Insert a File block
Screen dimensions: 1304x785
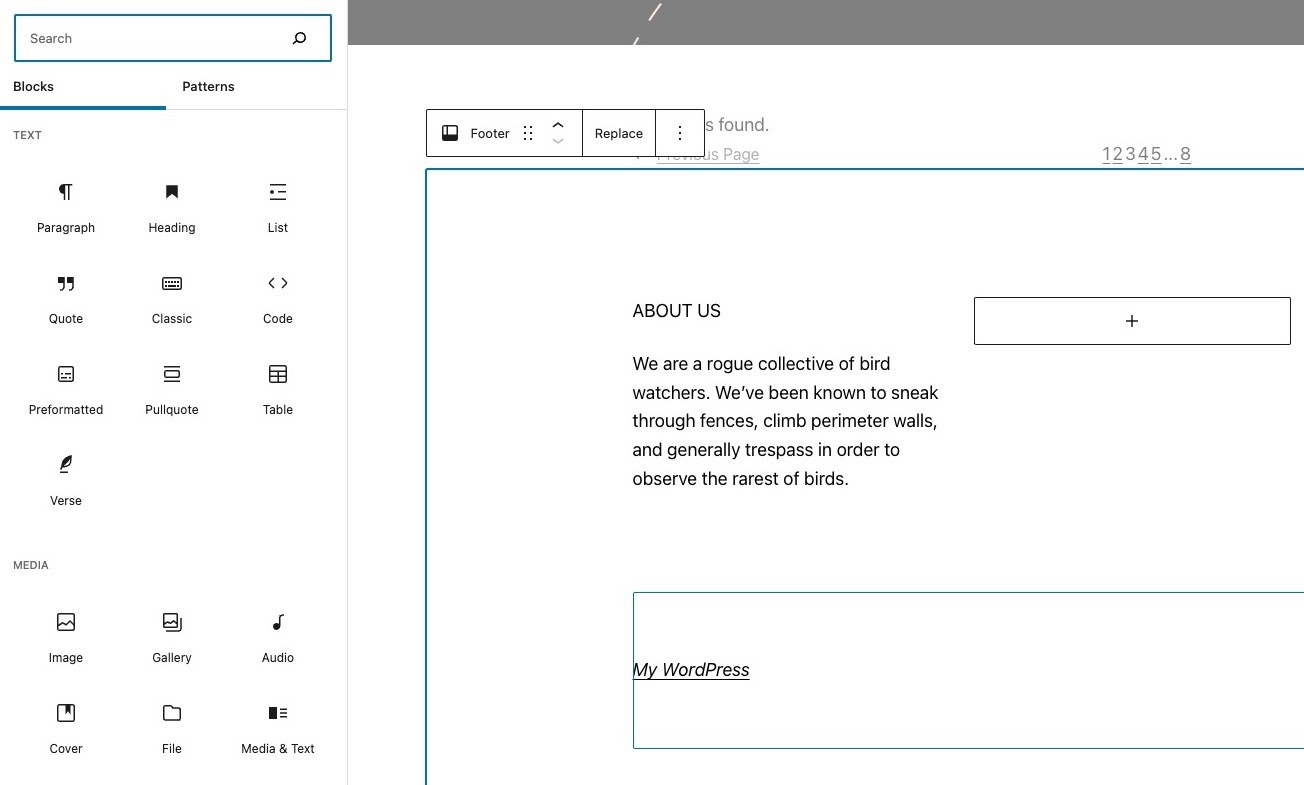pos(172,729)
